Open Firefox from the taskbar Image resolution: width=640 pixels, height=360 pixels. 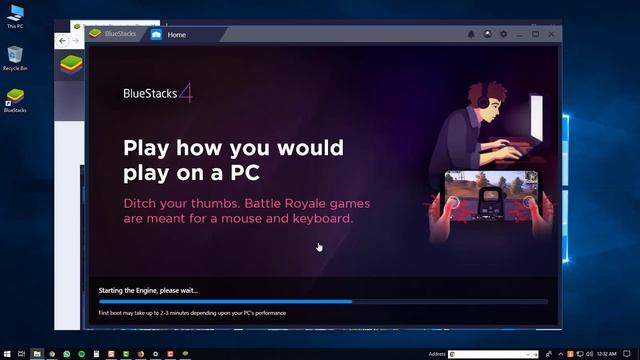pyautogui.click(x=141, y=354)
